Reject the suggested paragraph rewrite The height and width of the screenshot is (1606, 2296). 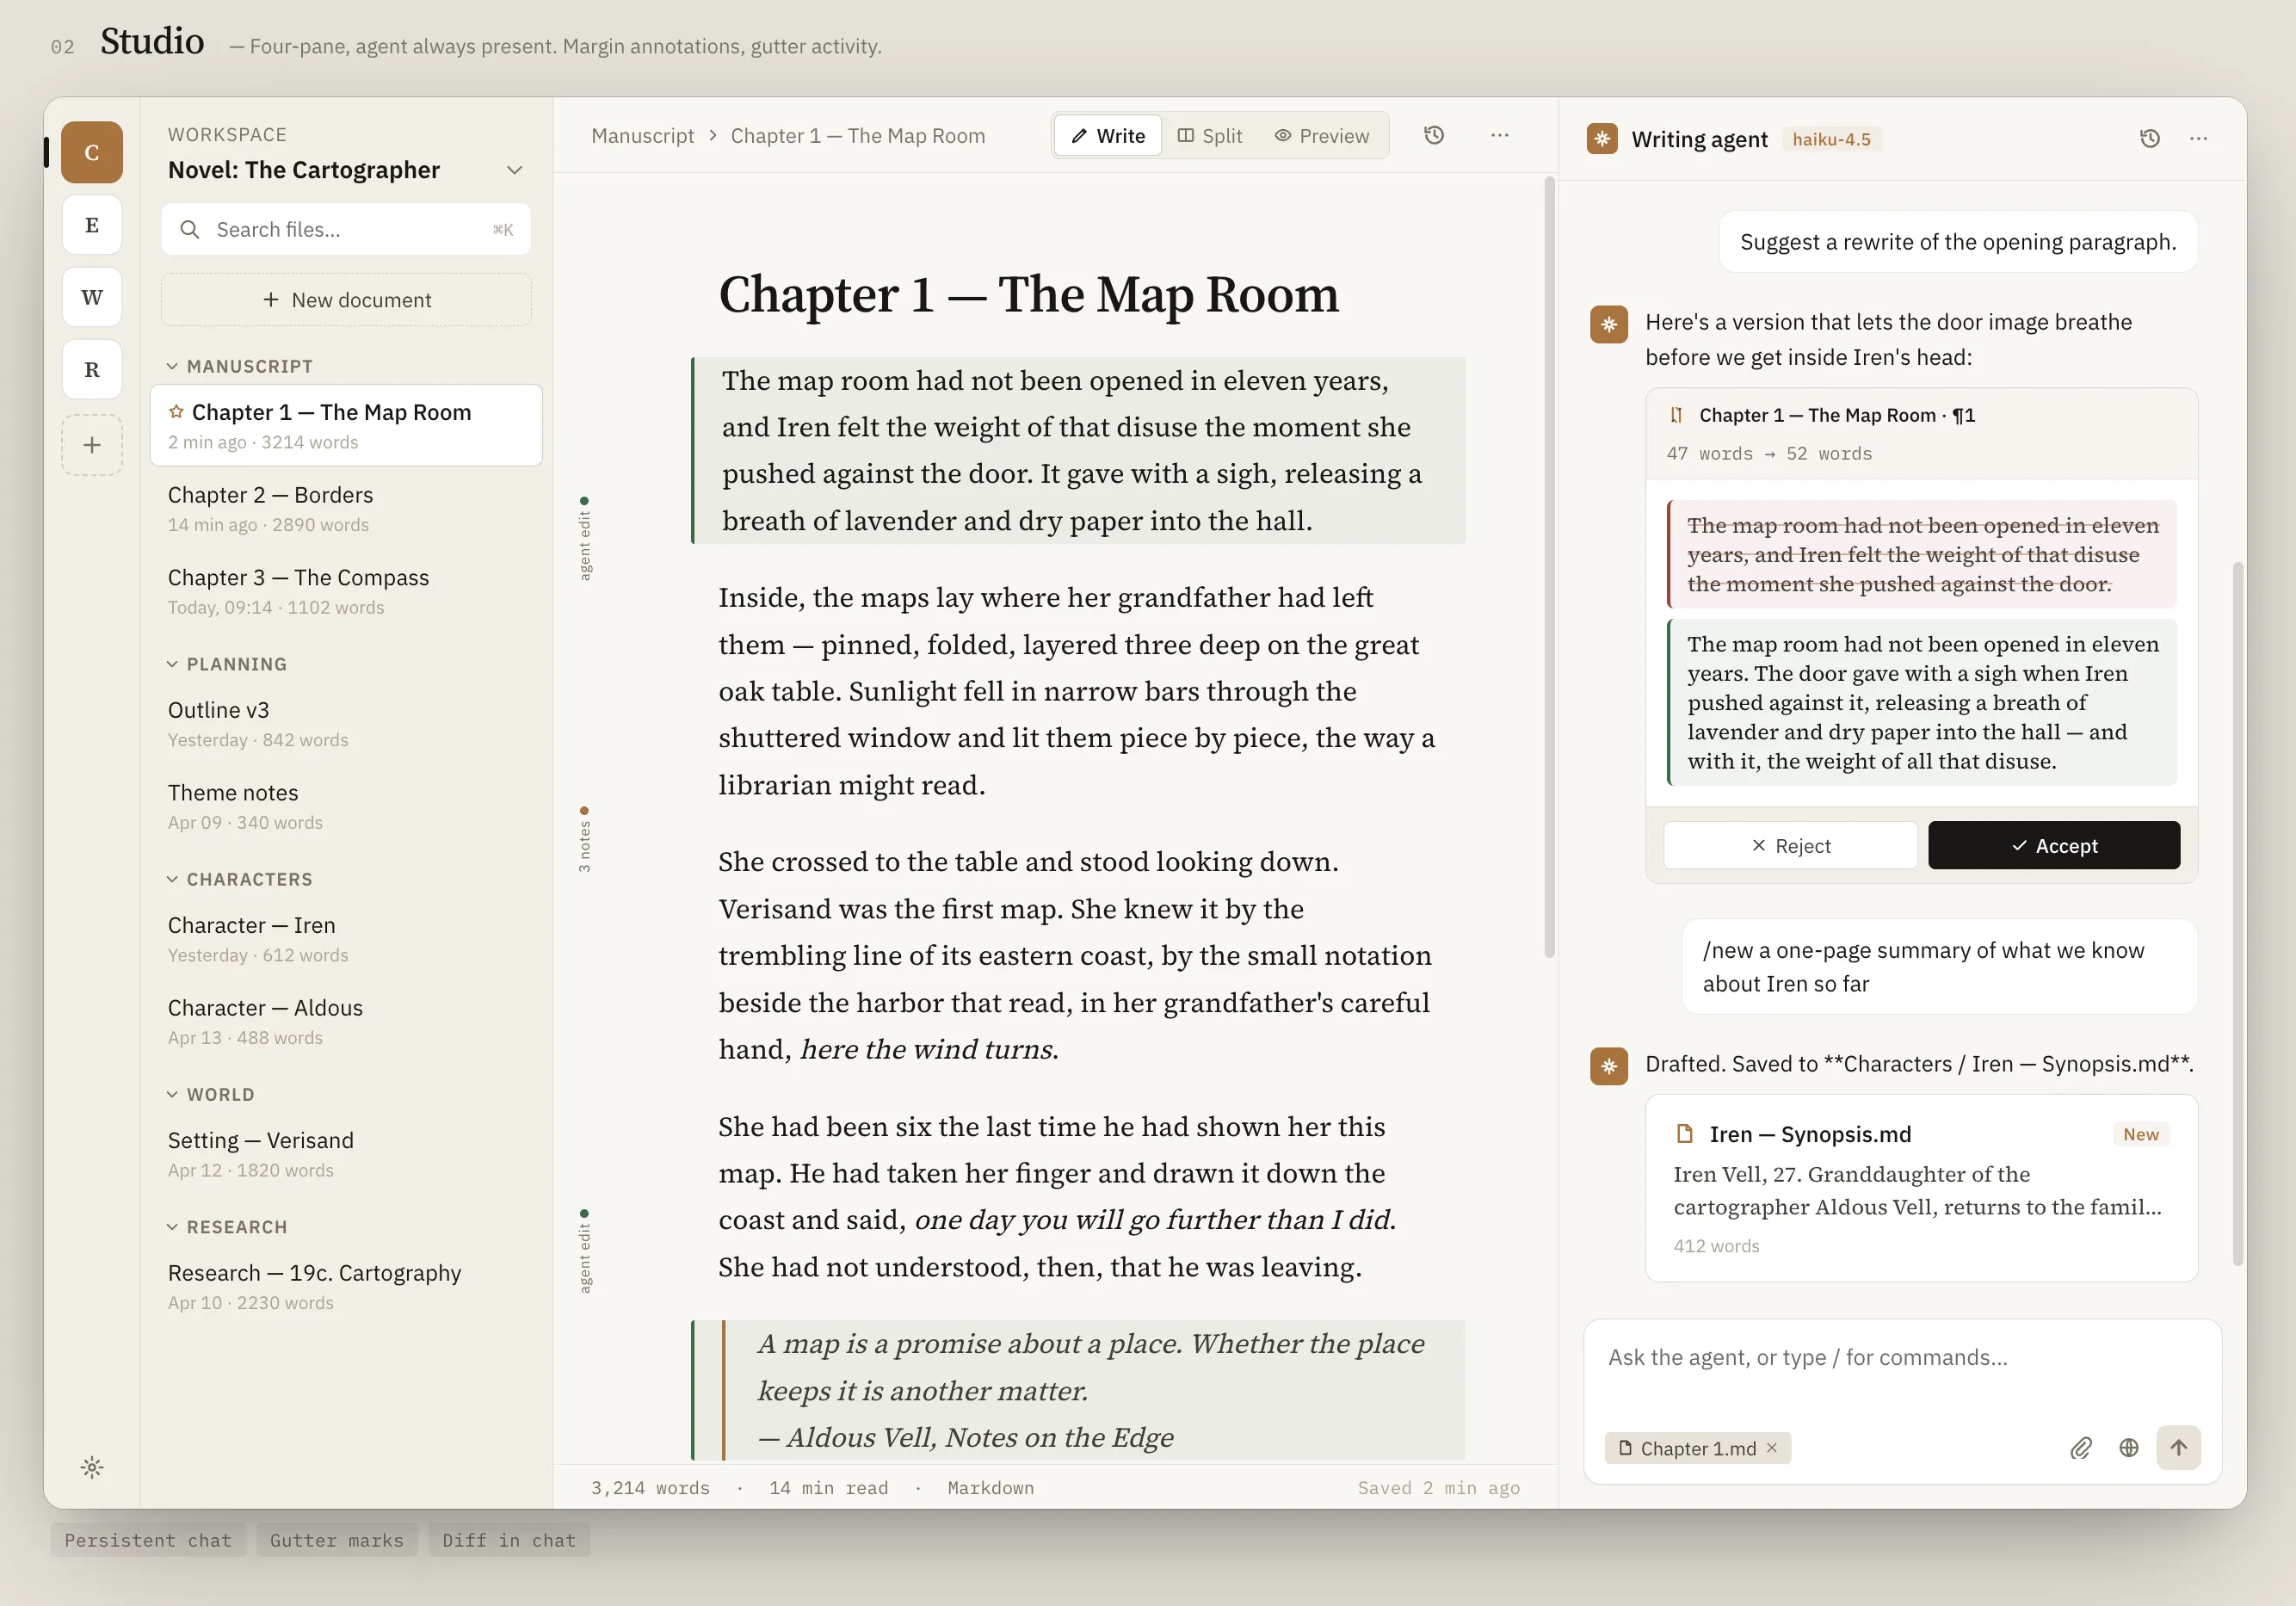pyautogui.click(x=1790, y=845)
